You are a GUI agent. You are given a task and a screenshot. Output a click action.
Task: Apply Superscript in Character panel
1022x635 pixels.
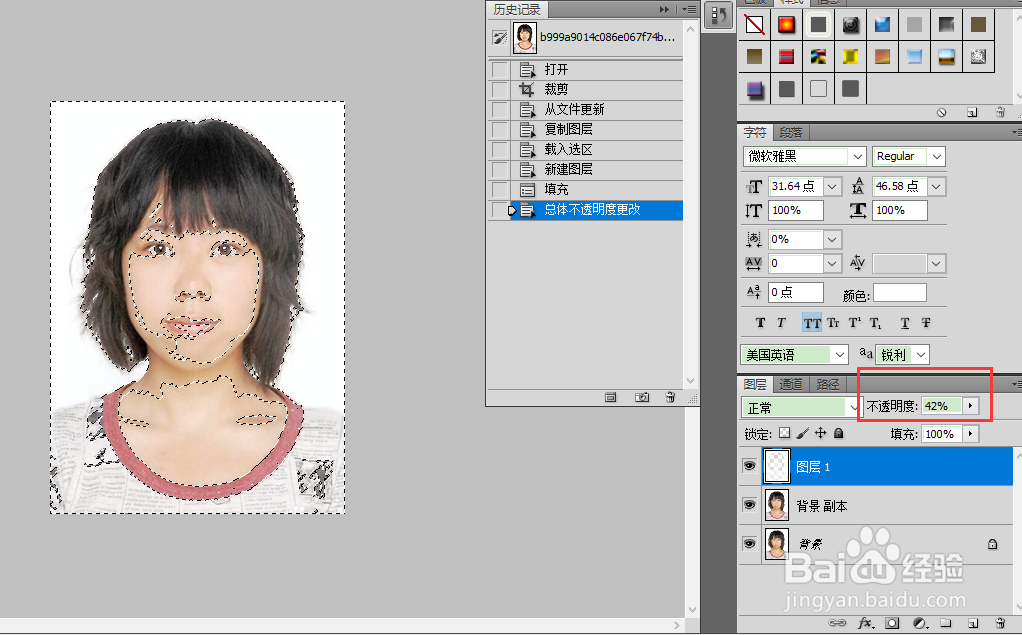click(854, 323)
